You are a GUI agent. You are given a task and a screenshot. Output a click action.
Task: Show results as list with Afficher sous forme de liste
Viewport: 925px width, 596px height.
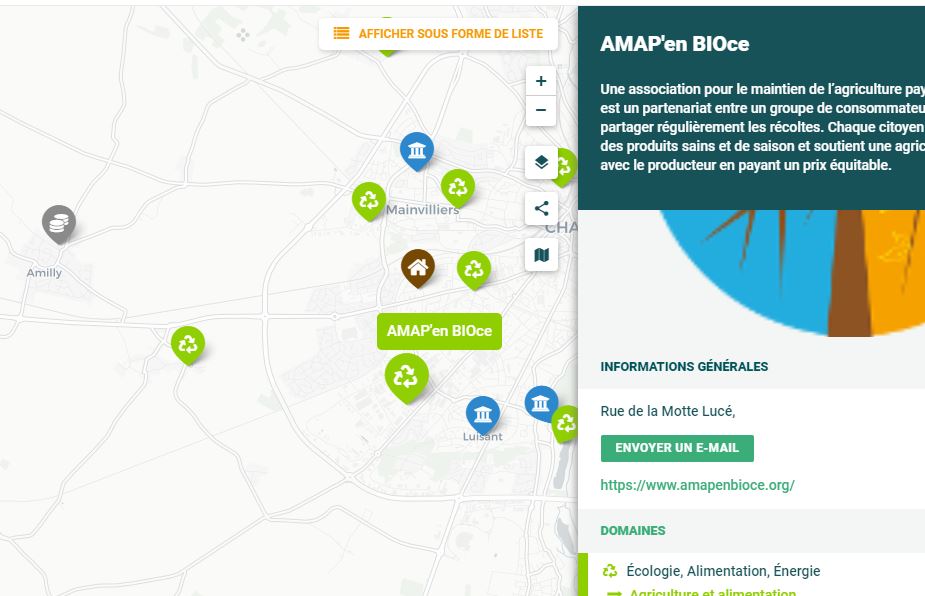coord(438,33)
